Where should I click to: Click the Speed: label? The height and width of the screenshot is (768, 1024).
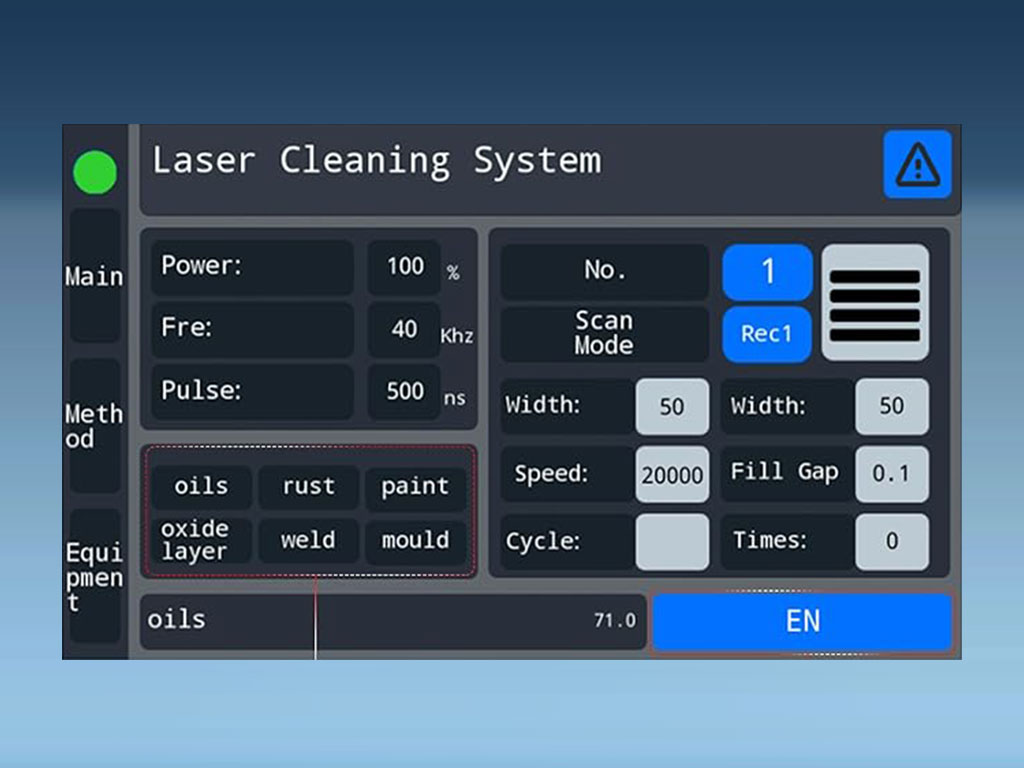(551, 473)
